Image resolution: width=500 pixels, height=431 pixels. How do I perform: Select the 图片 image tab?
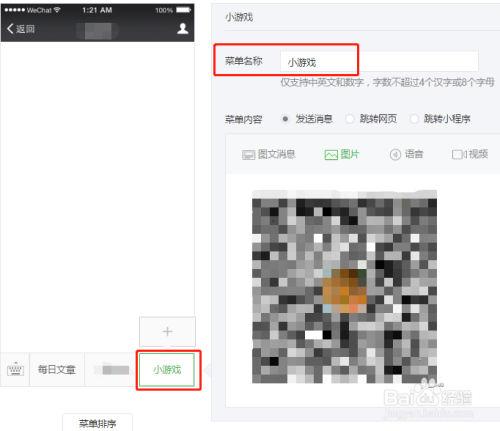[342, 154]
